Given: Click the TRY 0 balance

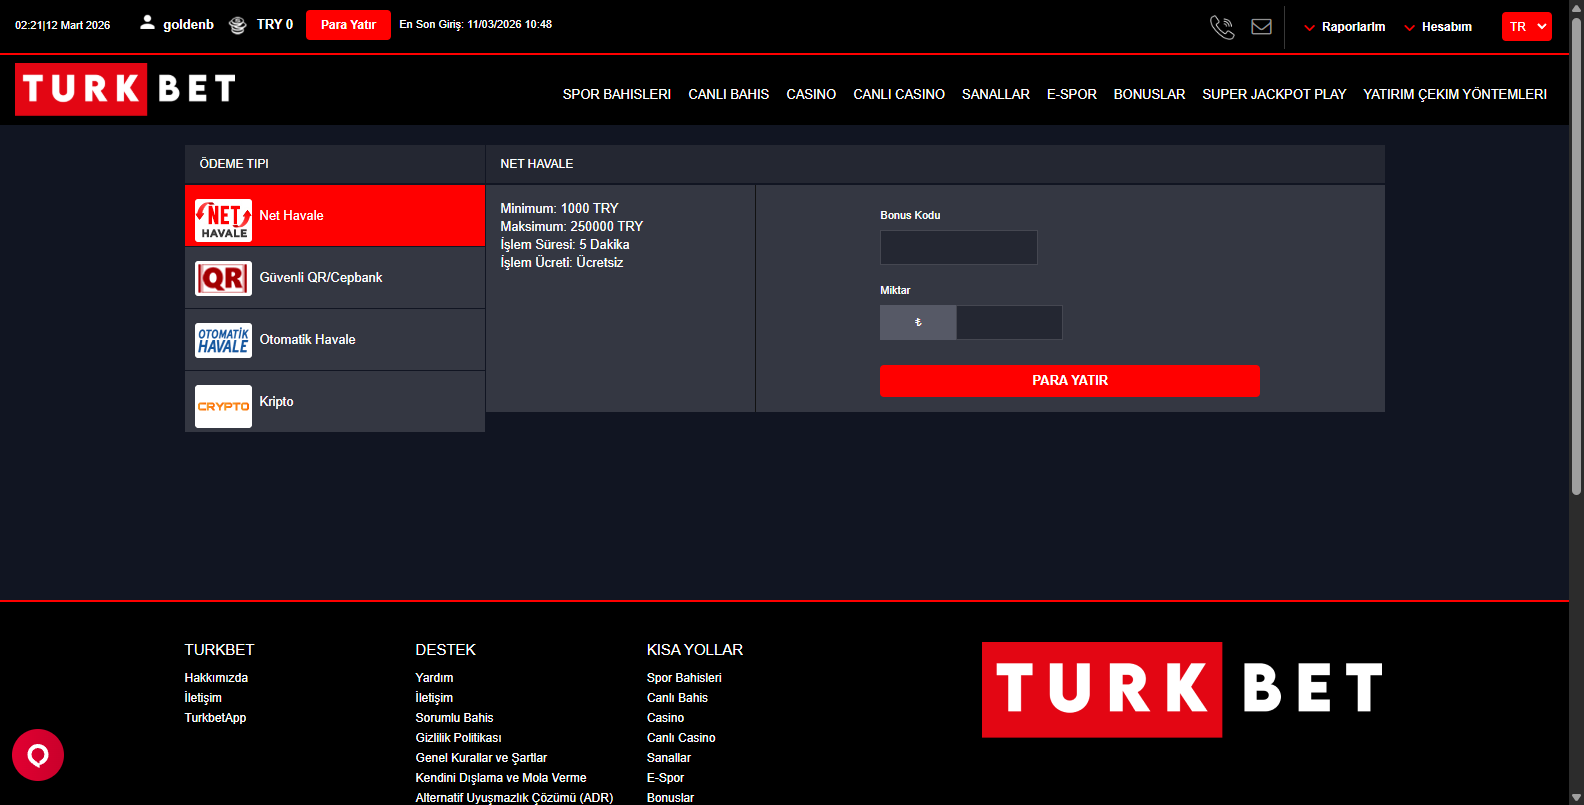Looking at the screenshot, I should click(274, 25).
